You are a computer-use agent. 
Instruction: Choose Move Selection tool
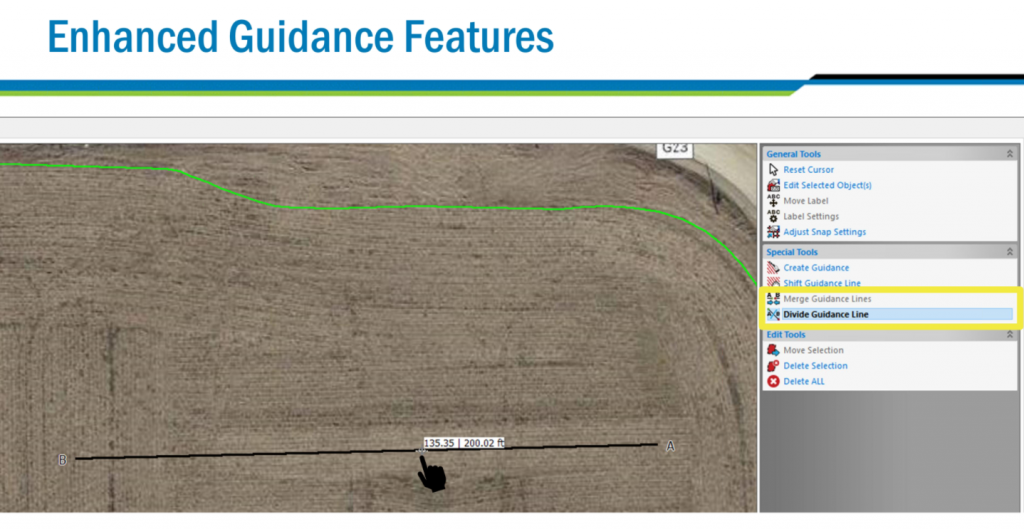click(x=813, y=350)
